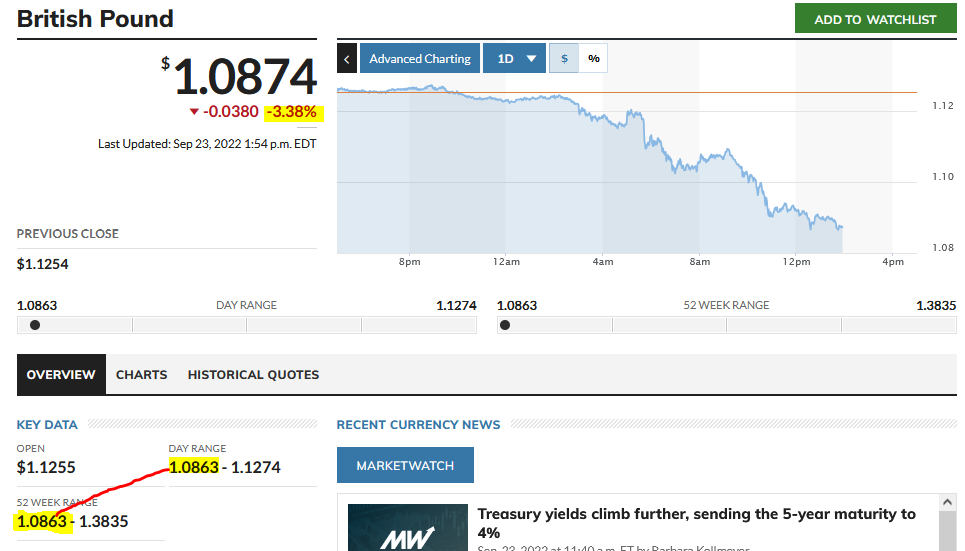Open Treasury yields climb further article
The image size is (965, 551).
(x=696, y=523)
